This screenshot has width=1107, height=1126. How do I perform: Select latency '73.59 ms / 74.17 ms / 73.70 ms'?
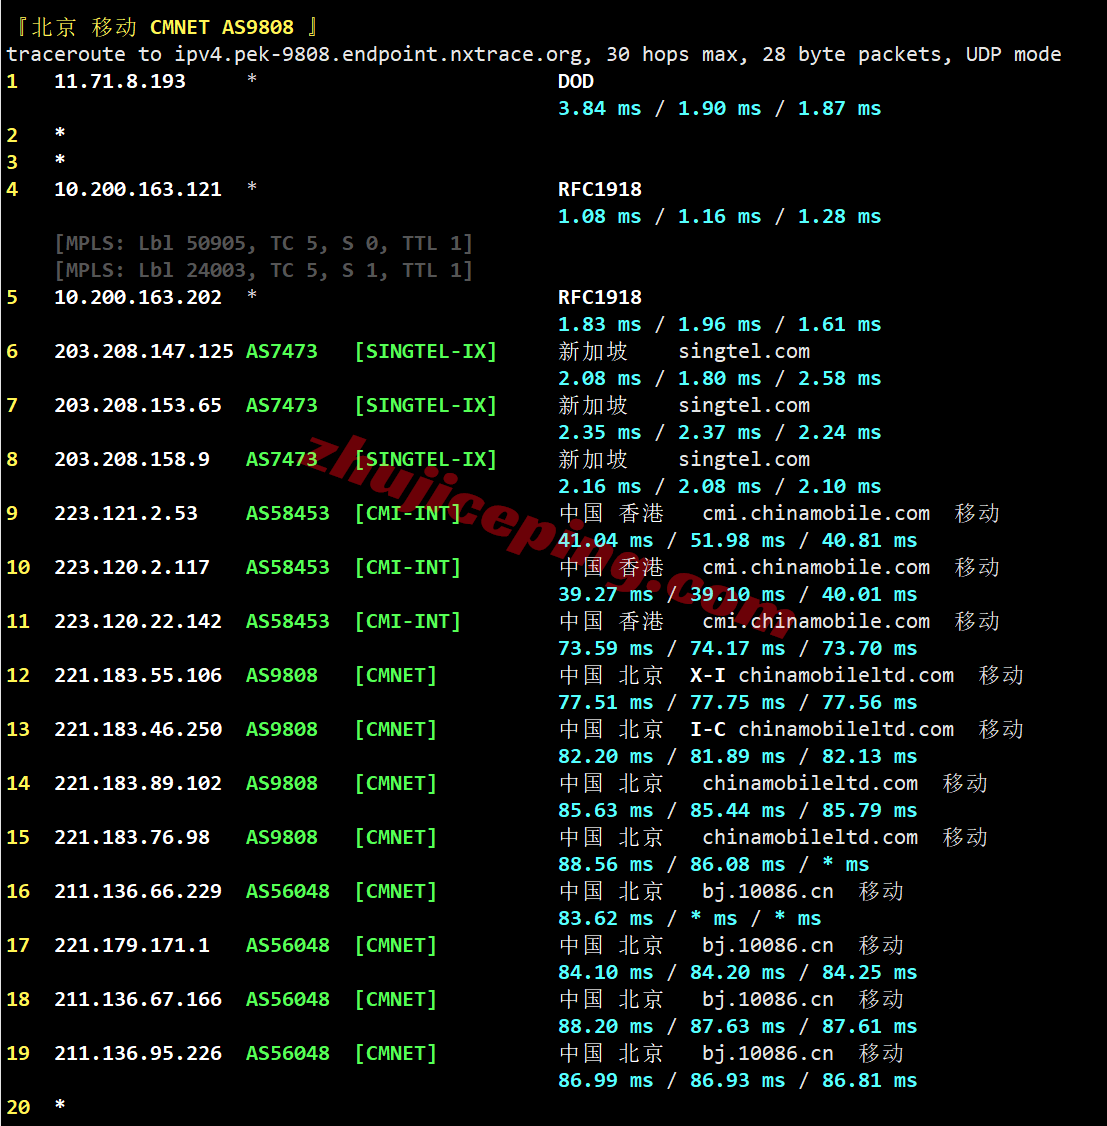click(x=737, y=648)
